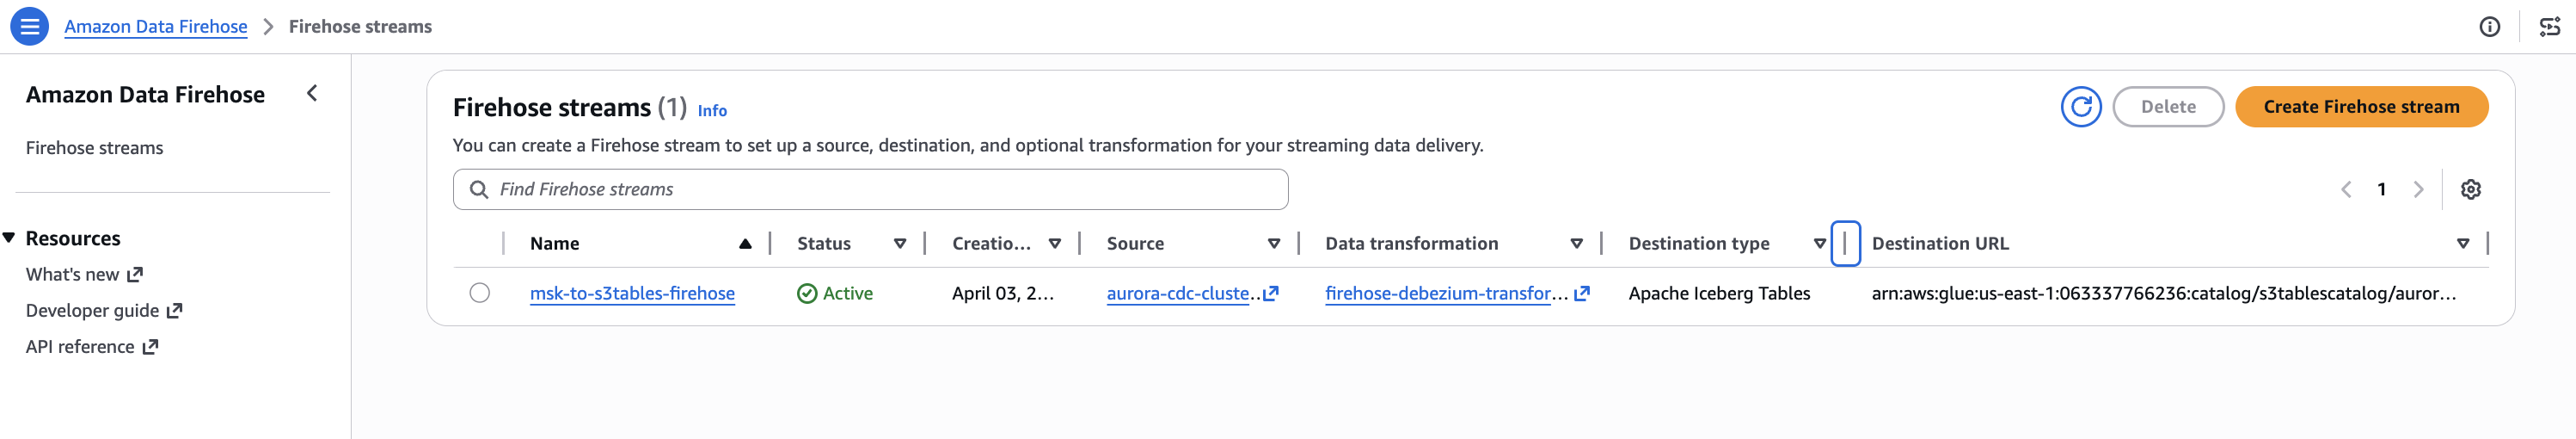Click the arn:aws:glue destination URL cell

tap(2163, 293)
